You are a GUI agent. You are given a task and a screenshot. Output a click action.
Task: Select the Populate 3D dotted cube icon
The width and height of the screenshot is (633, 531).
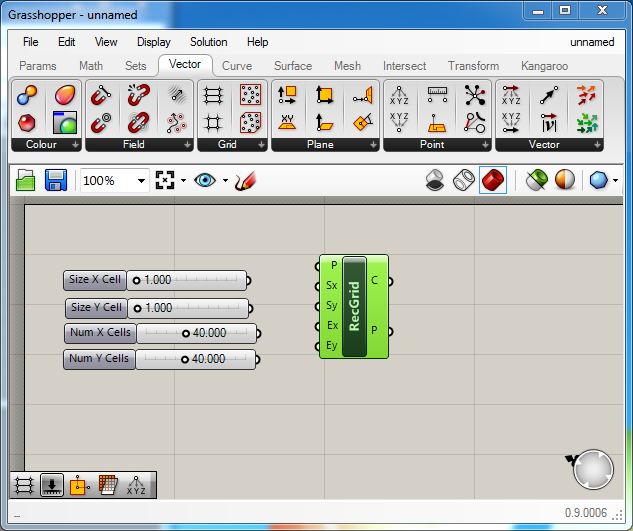click(x=250, y=123)
